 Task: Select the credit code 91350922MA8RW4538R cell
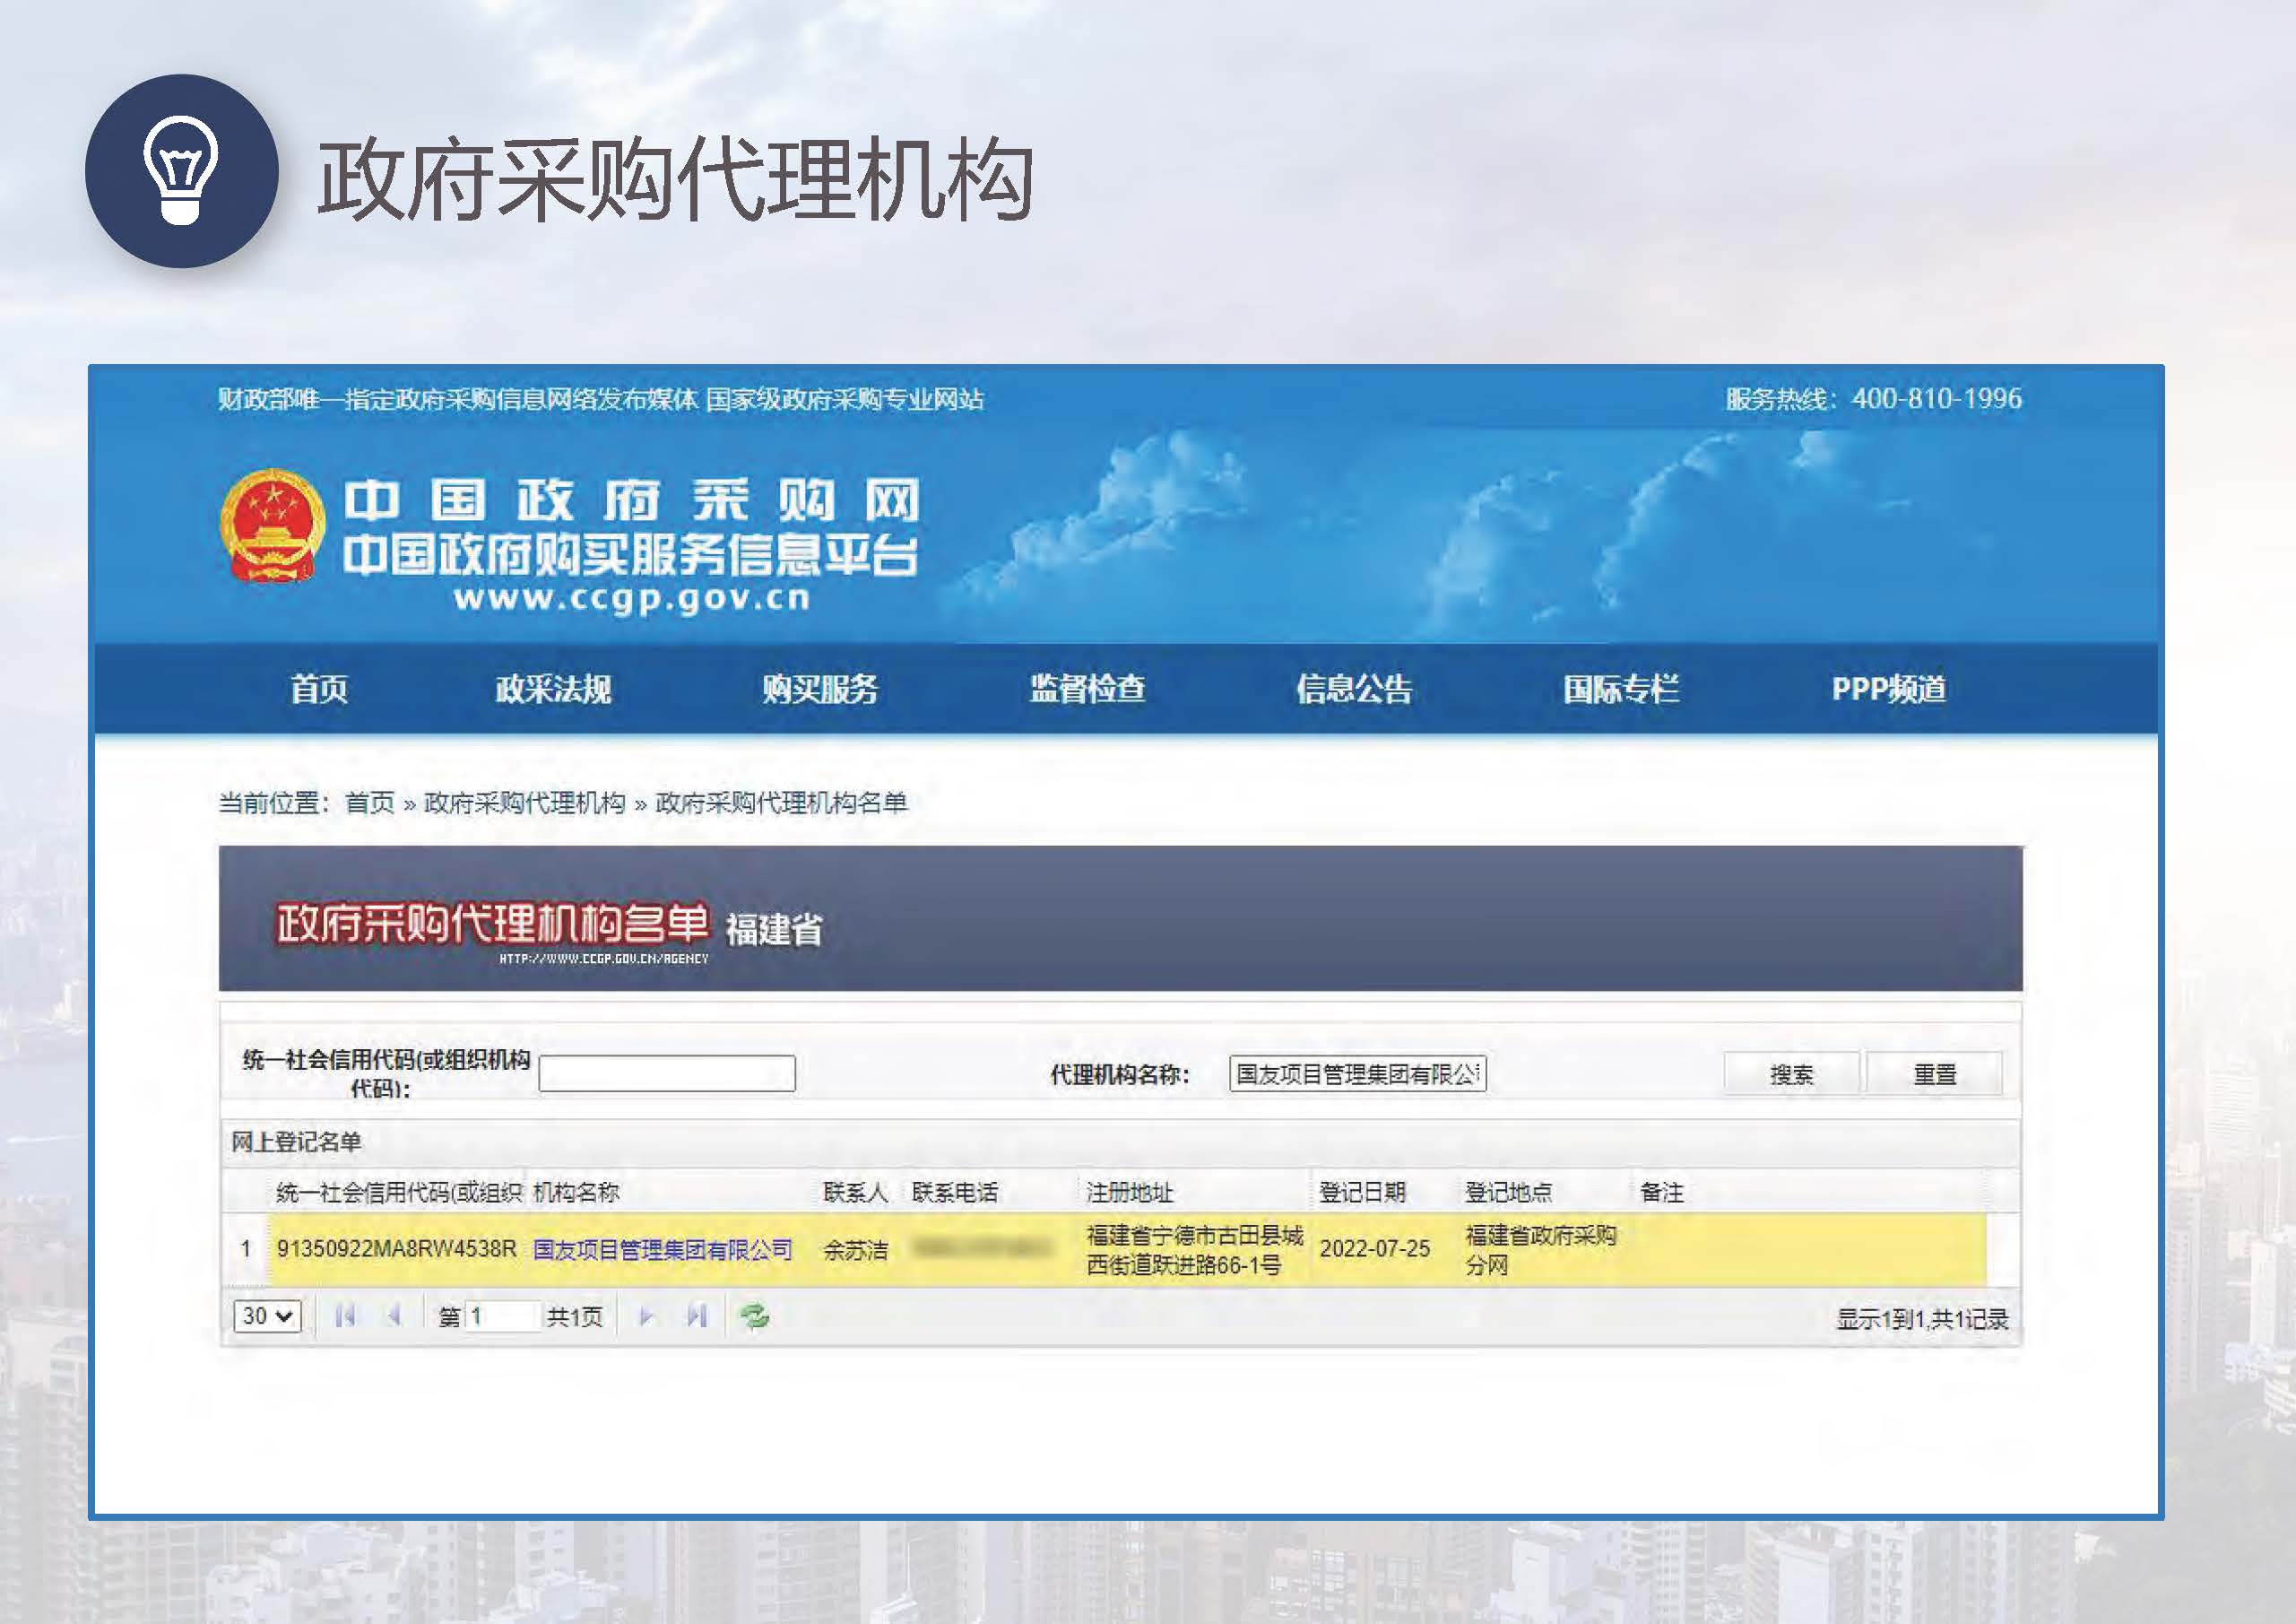(397, 1249)
